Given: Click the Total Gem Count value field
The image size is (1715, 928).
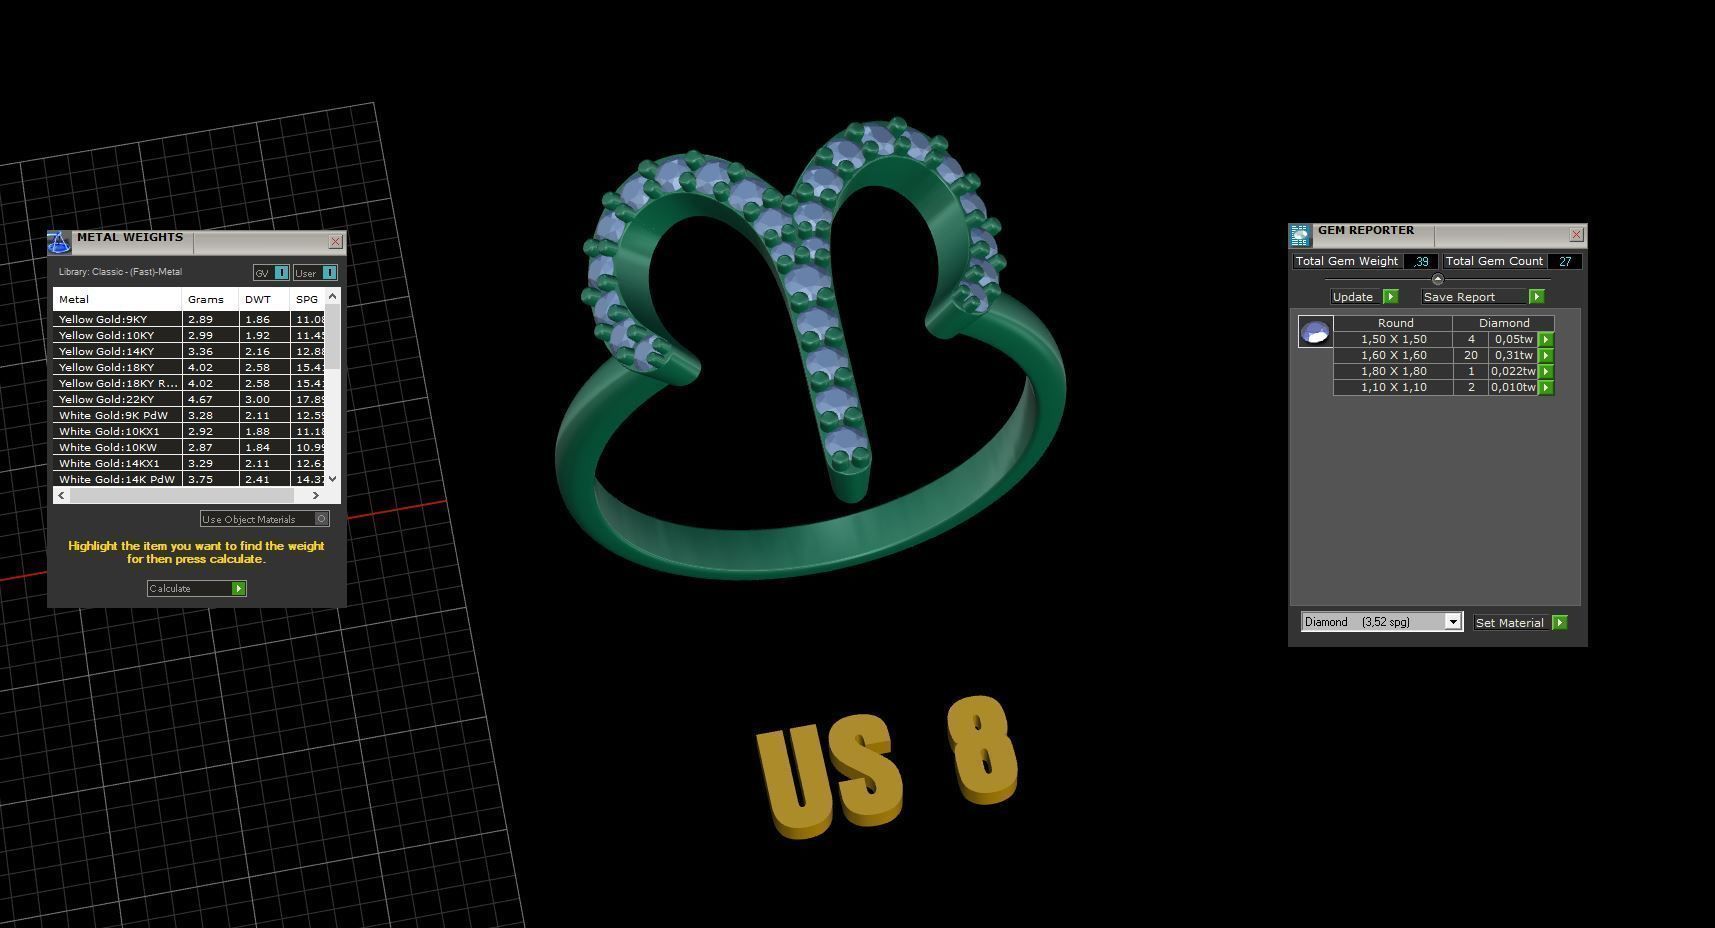Looking at the screenshot, I should (1565, 261).
